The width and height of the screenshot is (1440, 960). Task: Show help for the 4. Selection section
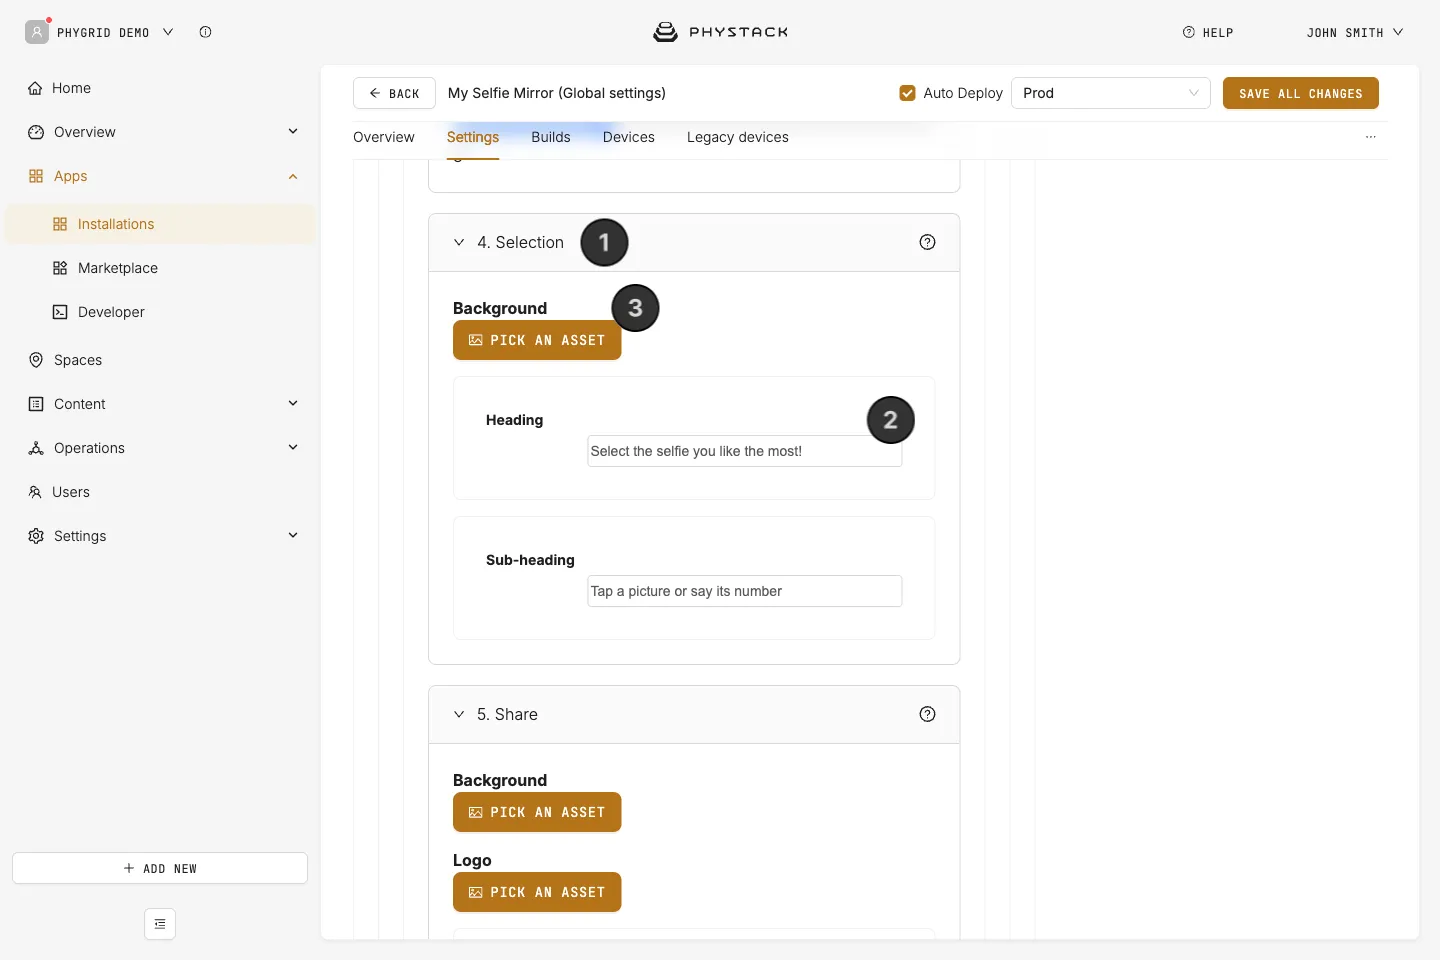coord(927,242)
